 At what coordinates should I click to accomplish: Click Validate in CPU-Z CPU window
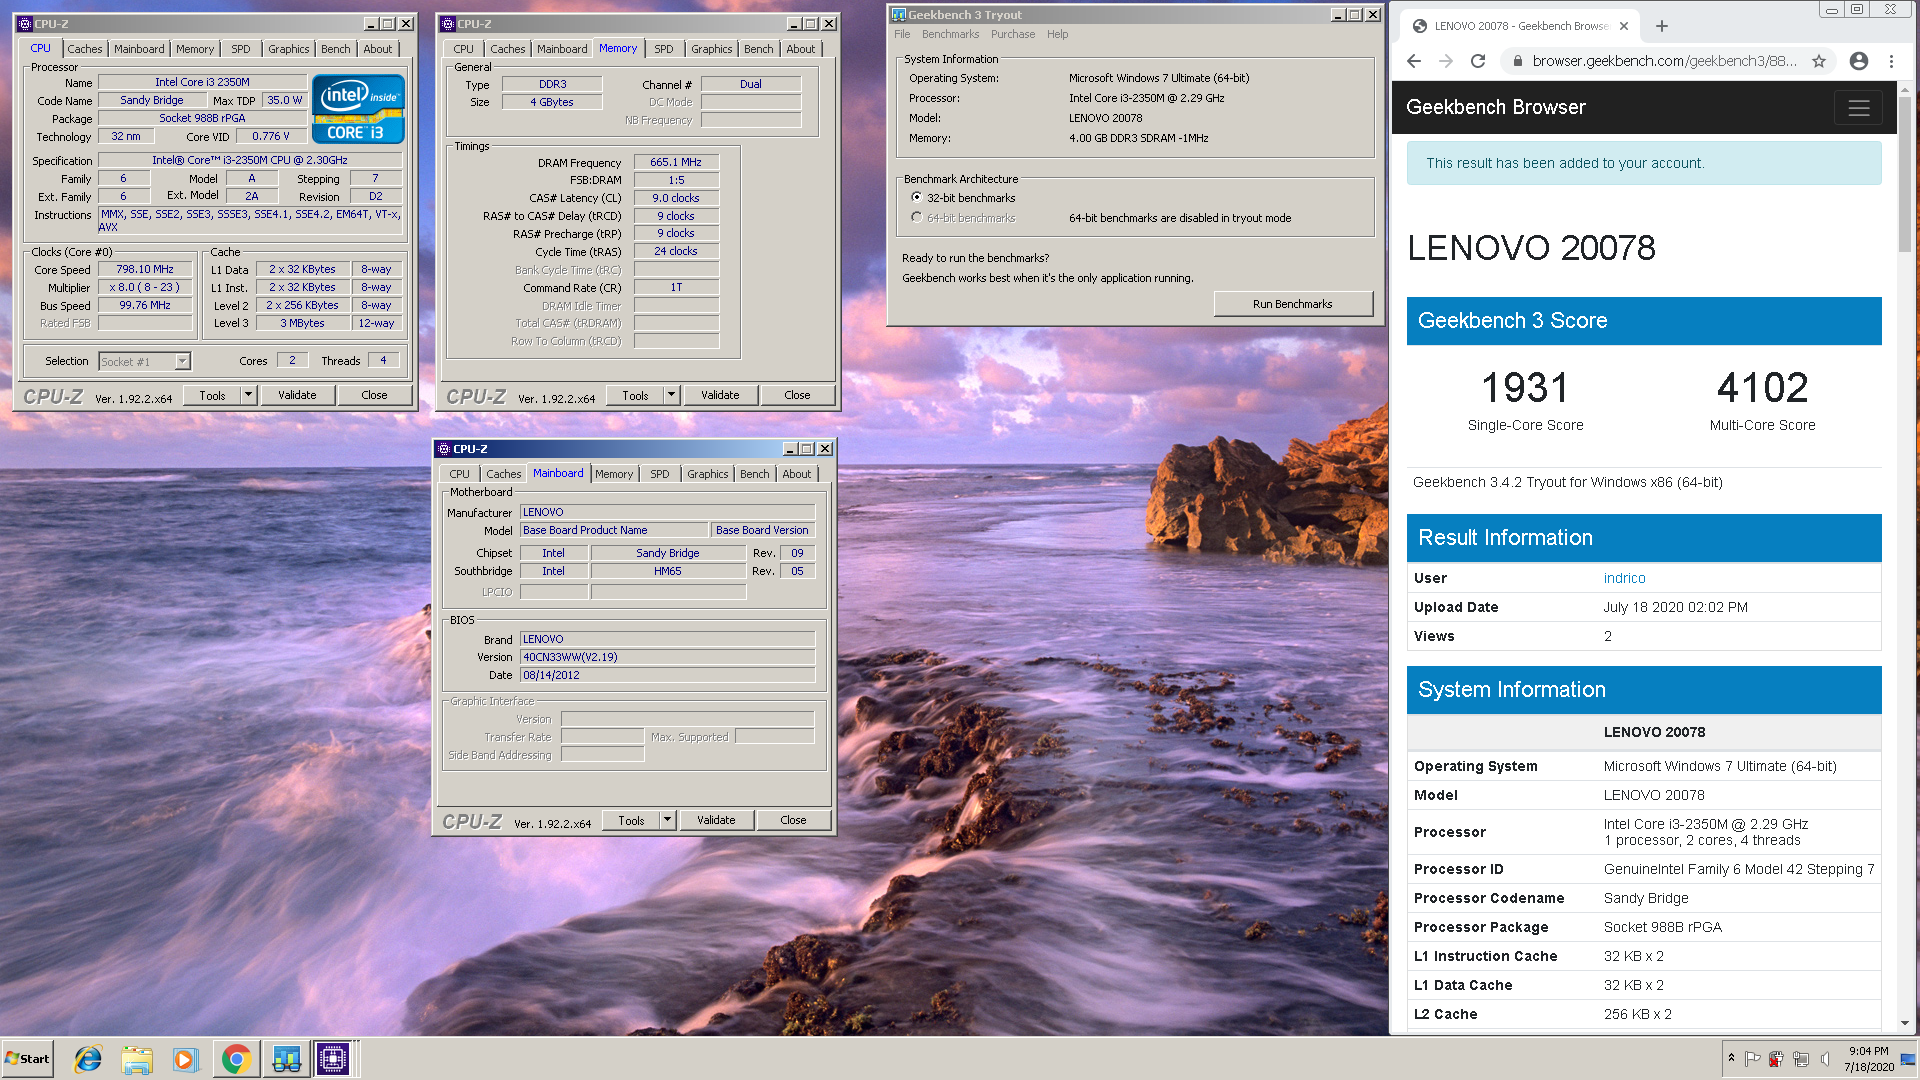pos(297,395)
